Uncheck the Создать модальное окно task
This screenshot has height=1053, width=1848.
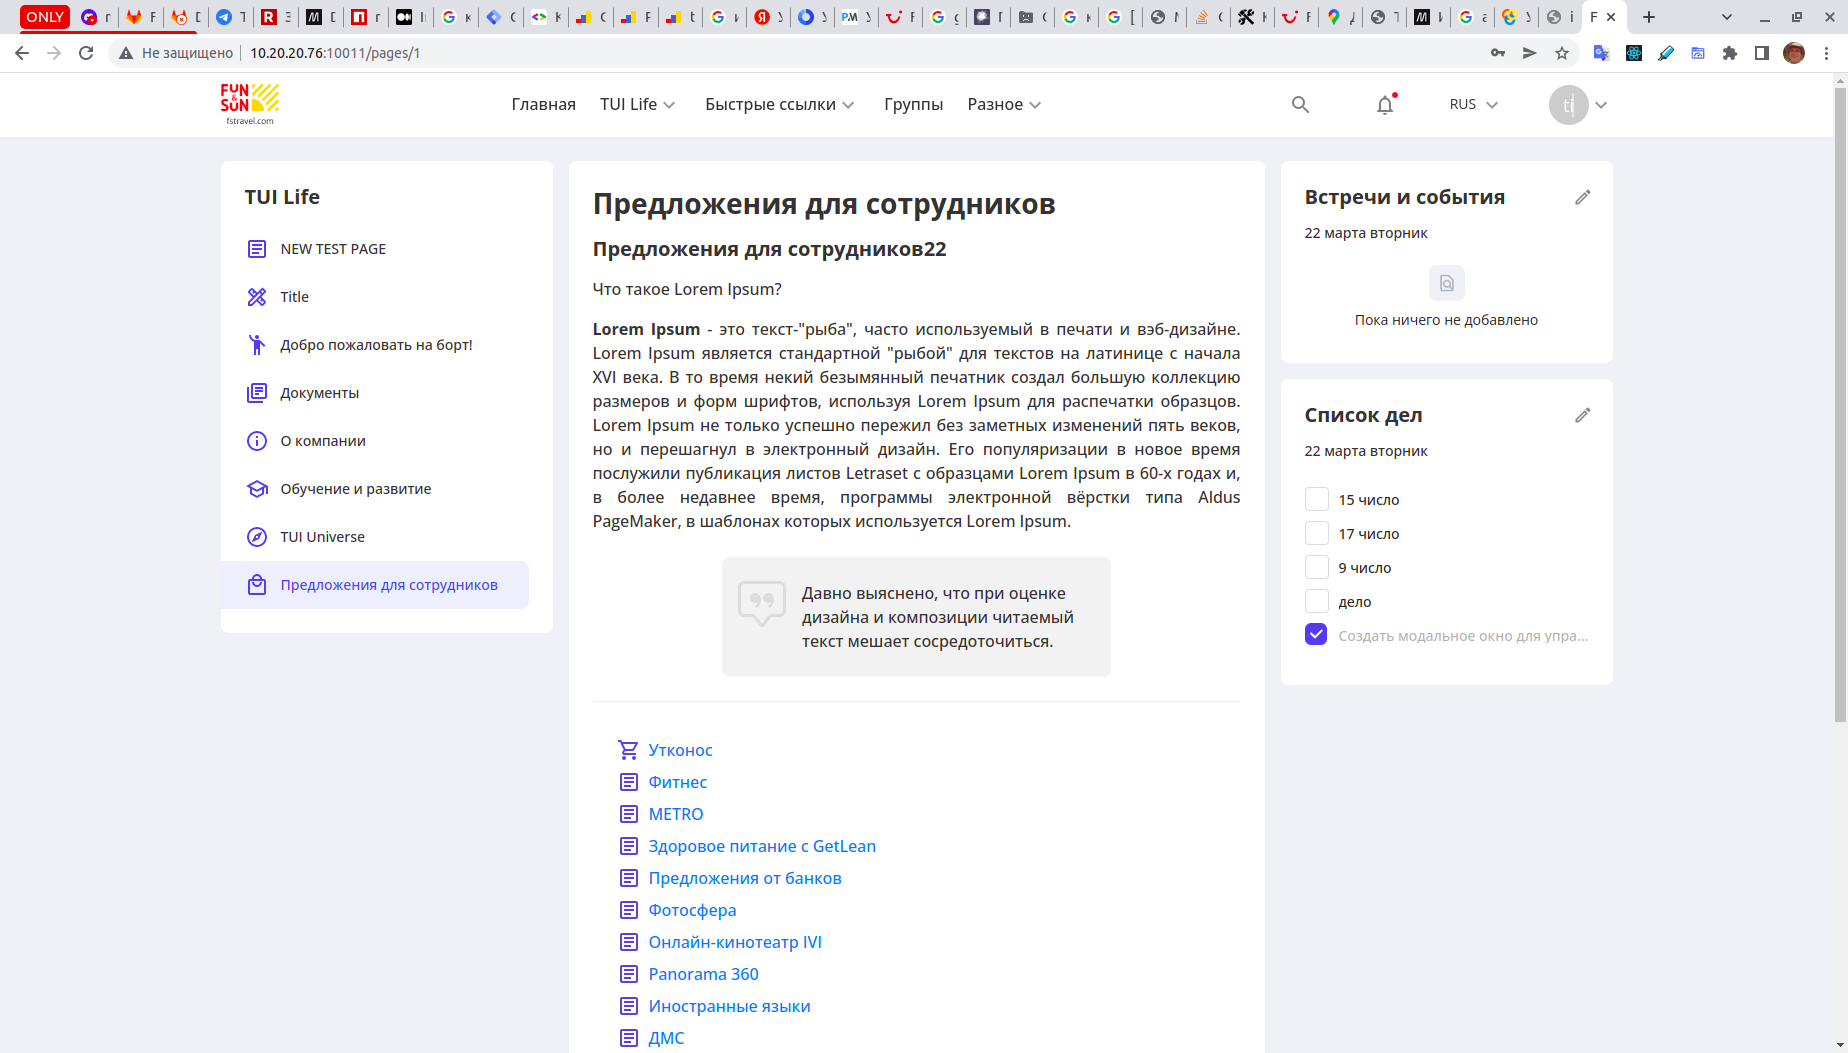coord(1317,635)
